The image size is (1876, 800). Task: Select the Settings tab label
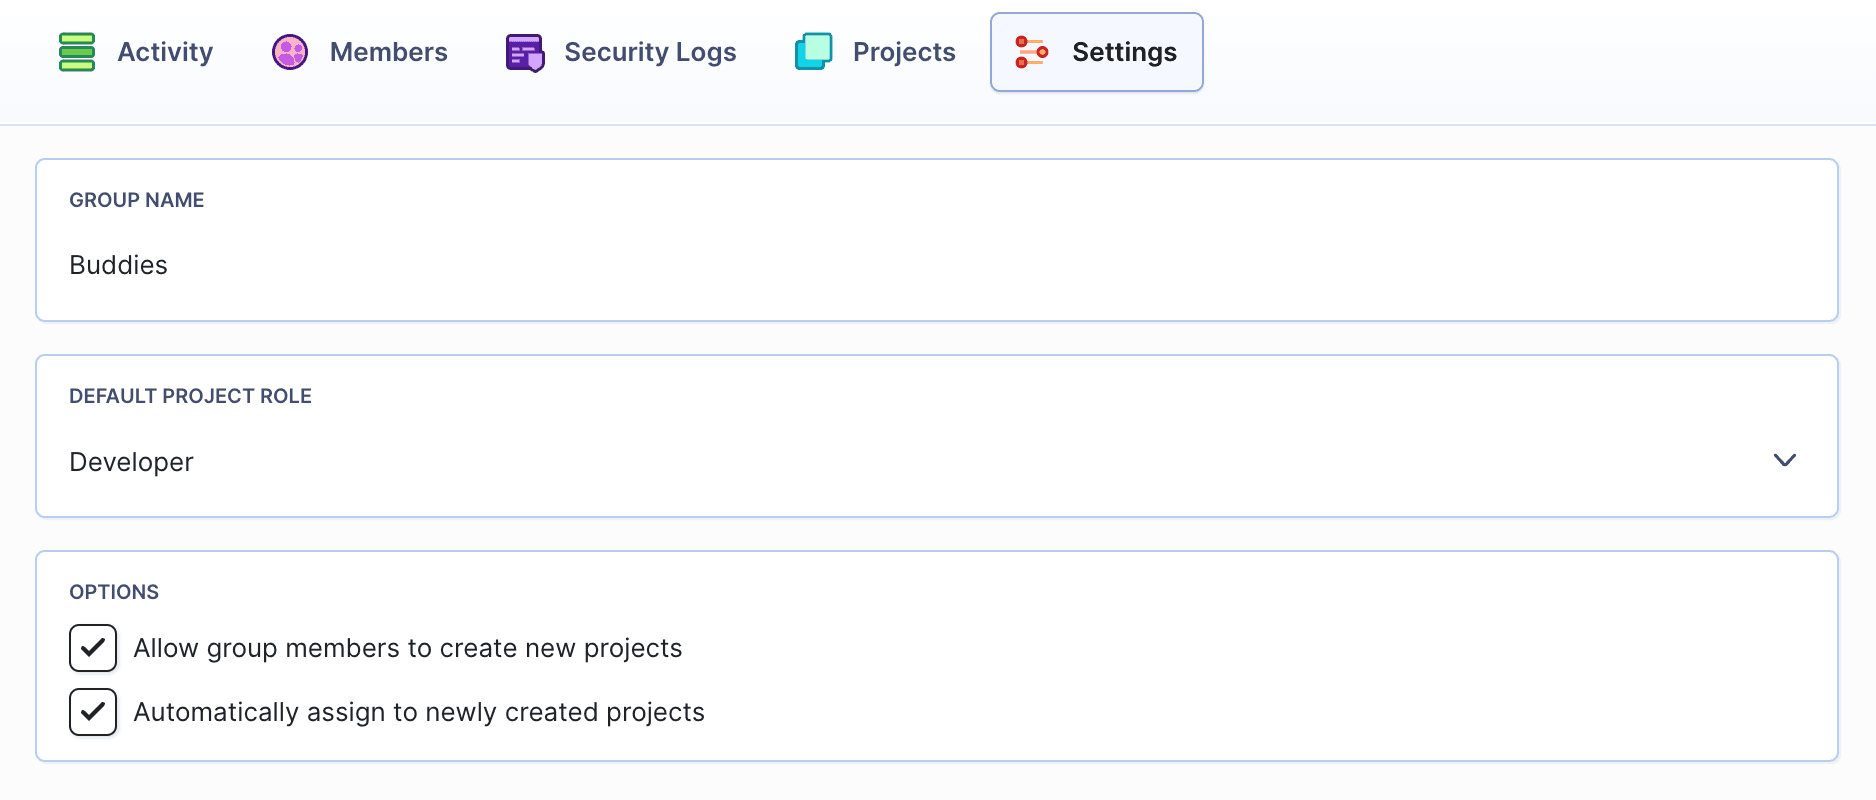click(1124, 52)
